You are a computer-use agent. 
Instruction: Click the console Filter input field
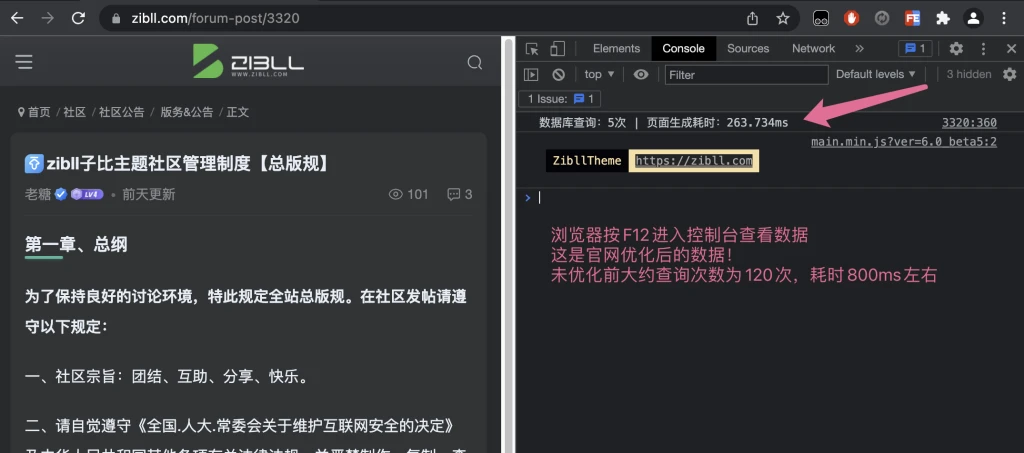click(746, 74)
